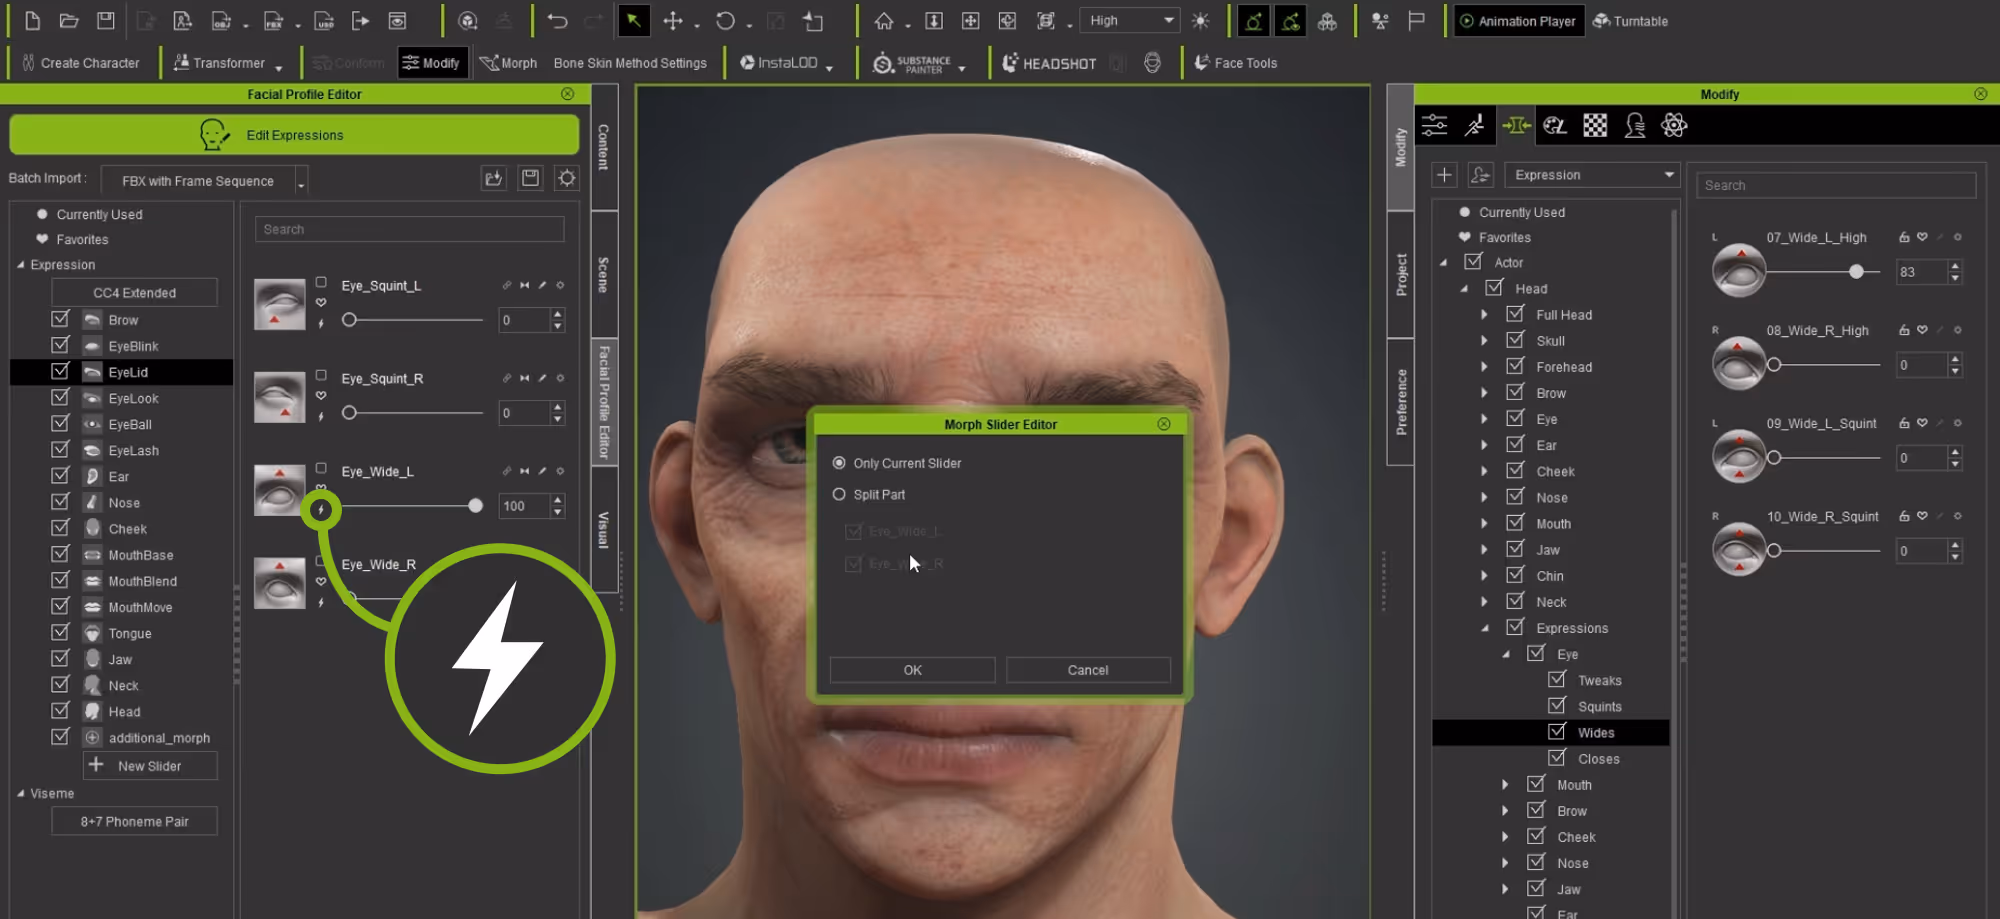Image resolution: width=2000 pixels, height=919 pixels.
Task: Open Facial Profile Editor settings gear
Action: tap(567, 178)
